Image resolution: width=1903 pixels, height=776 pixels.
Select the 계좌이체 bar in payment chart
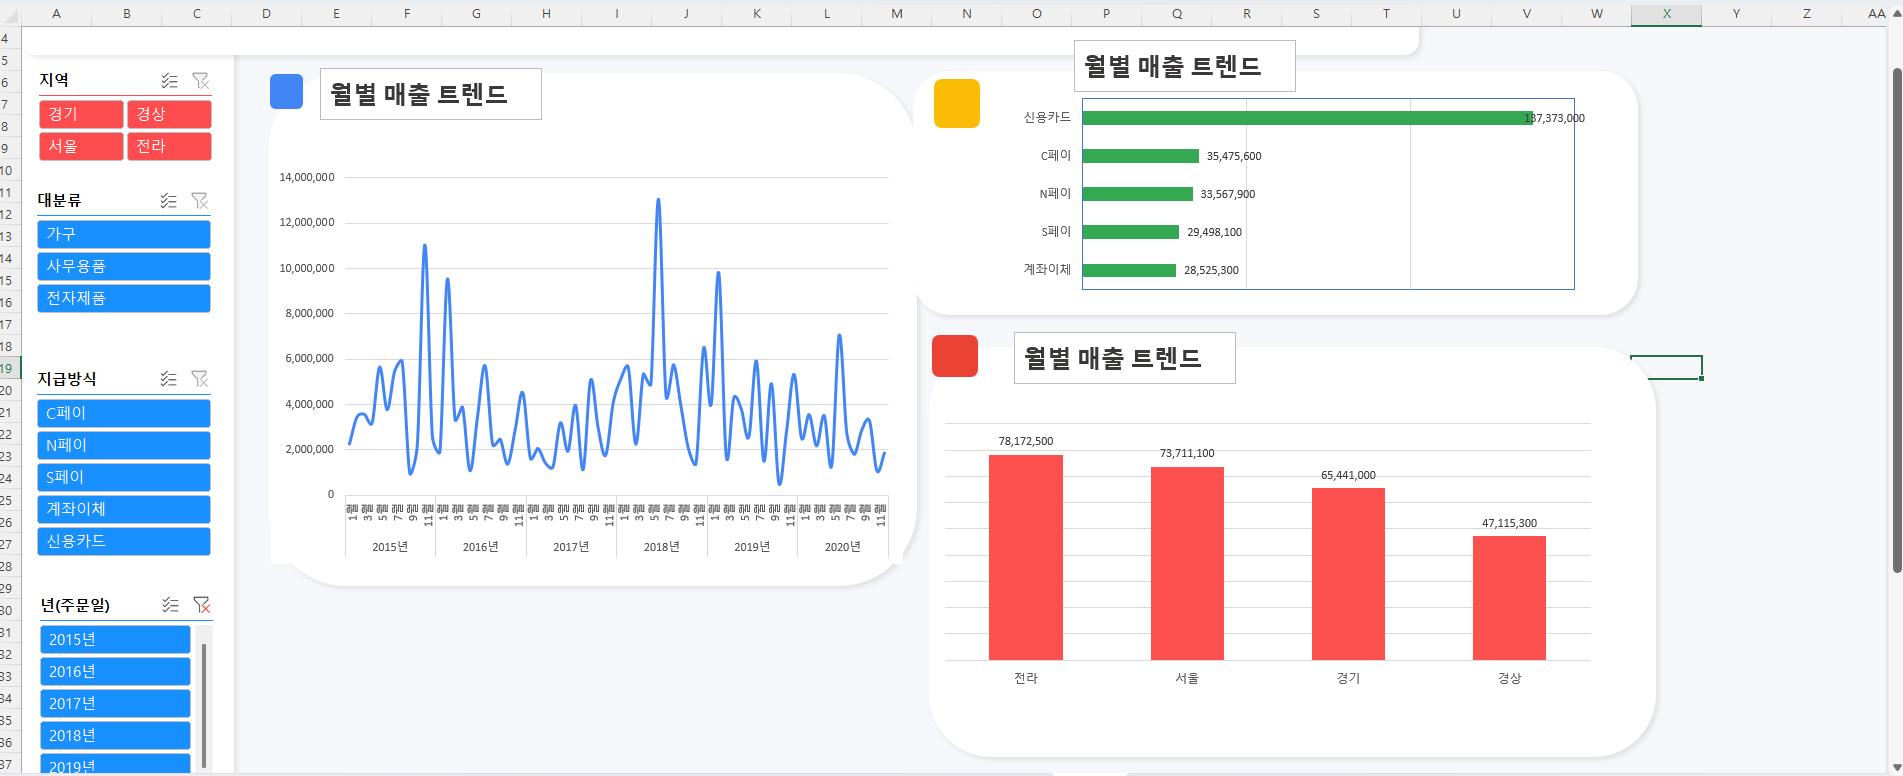click(1129, 270)
